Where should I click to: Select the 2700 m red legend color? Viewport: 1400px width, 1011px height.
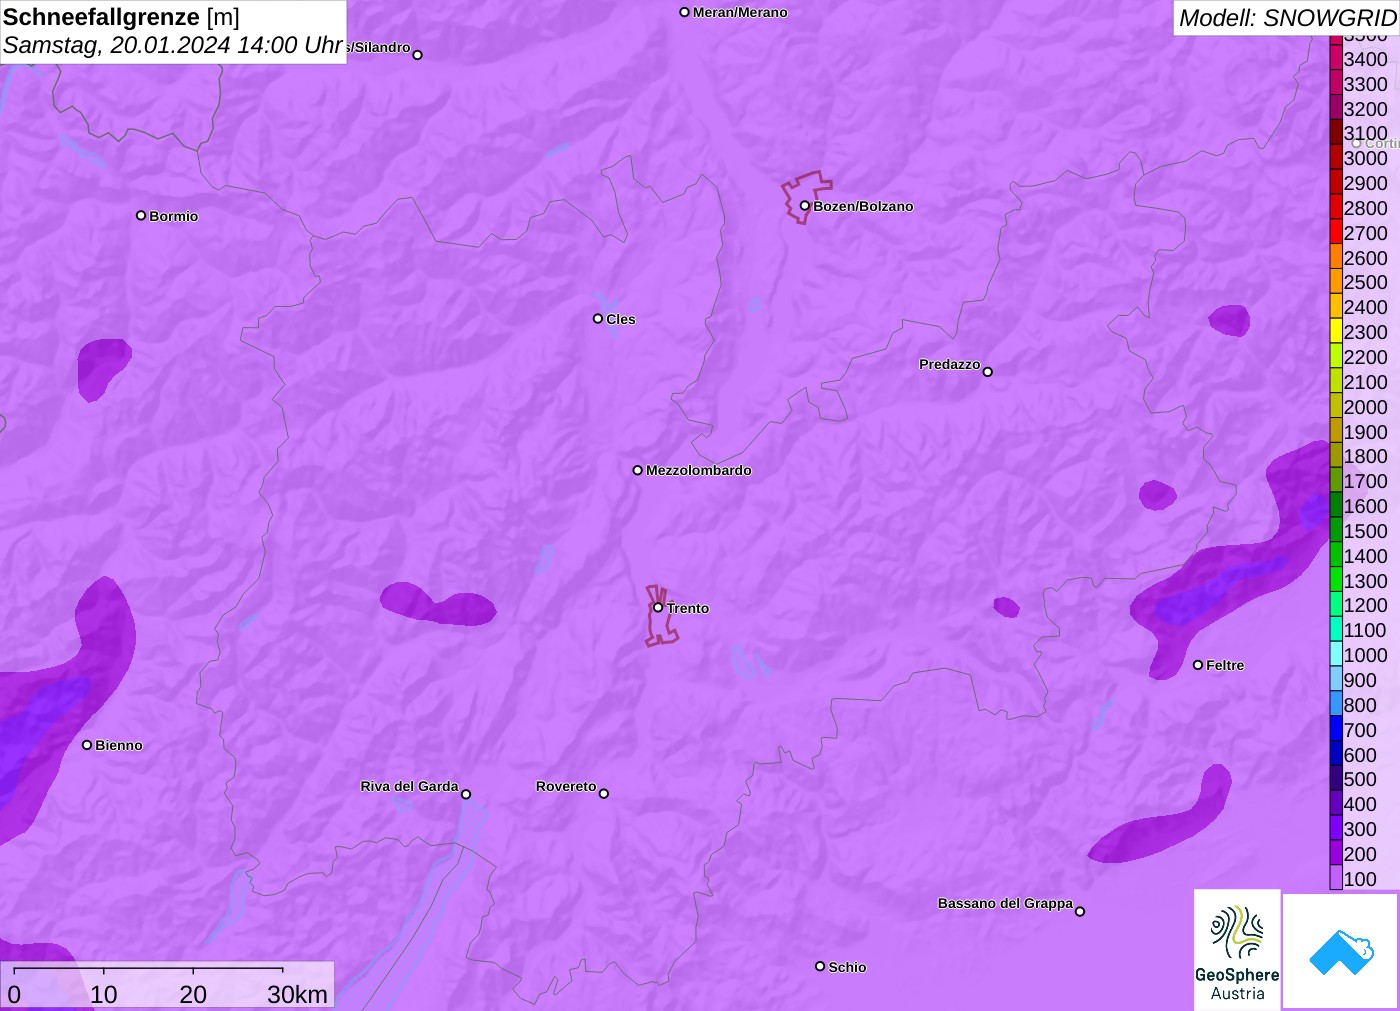click(1336, 232)
